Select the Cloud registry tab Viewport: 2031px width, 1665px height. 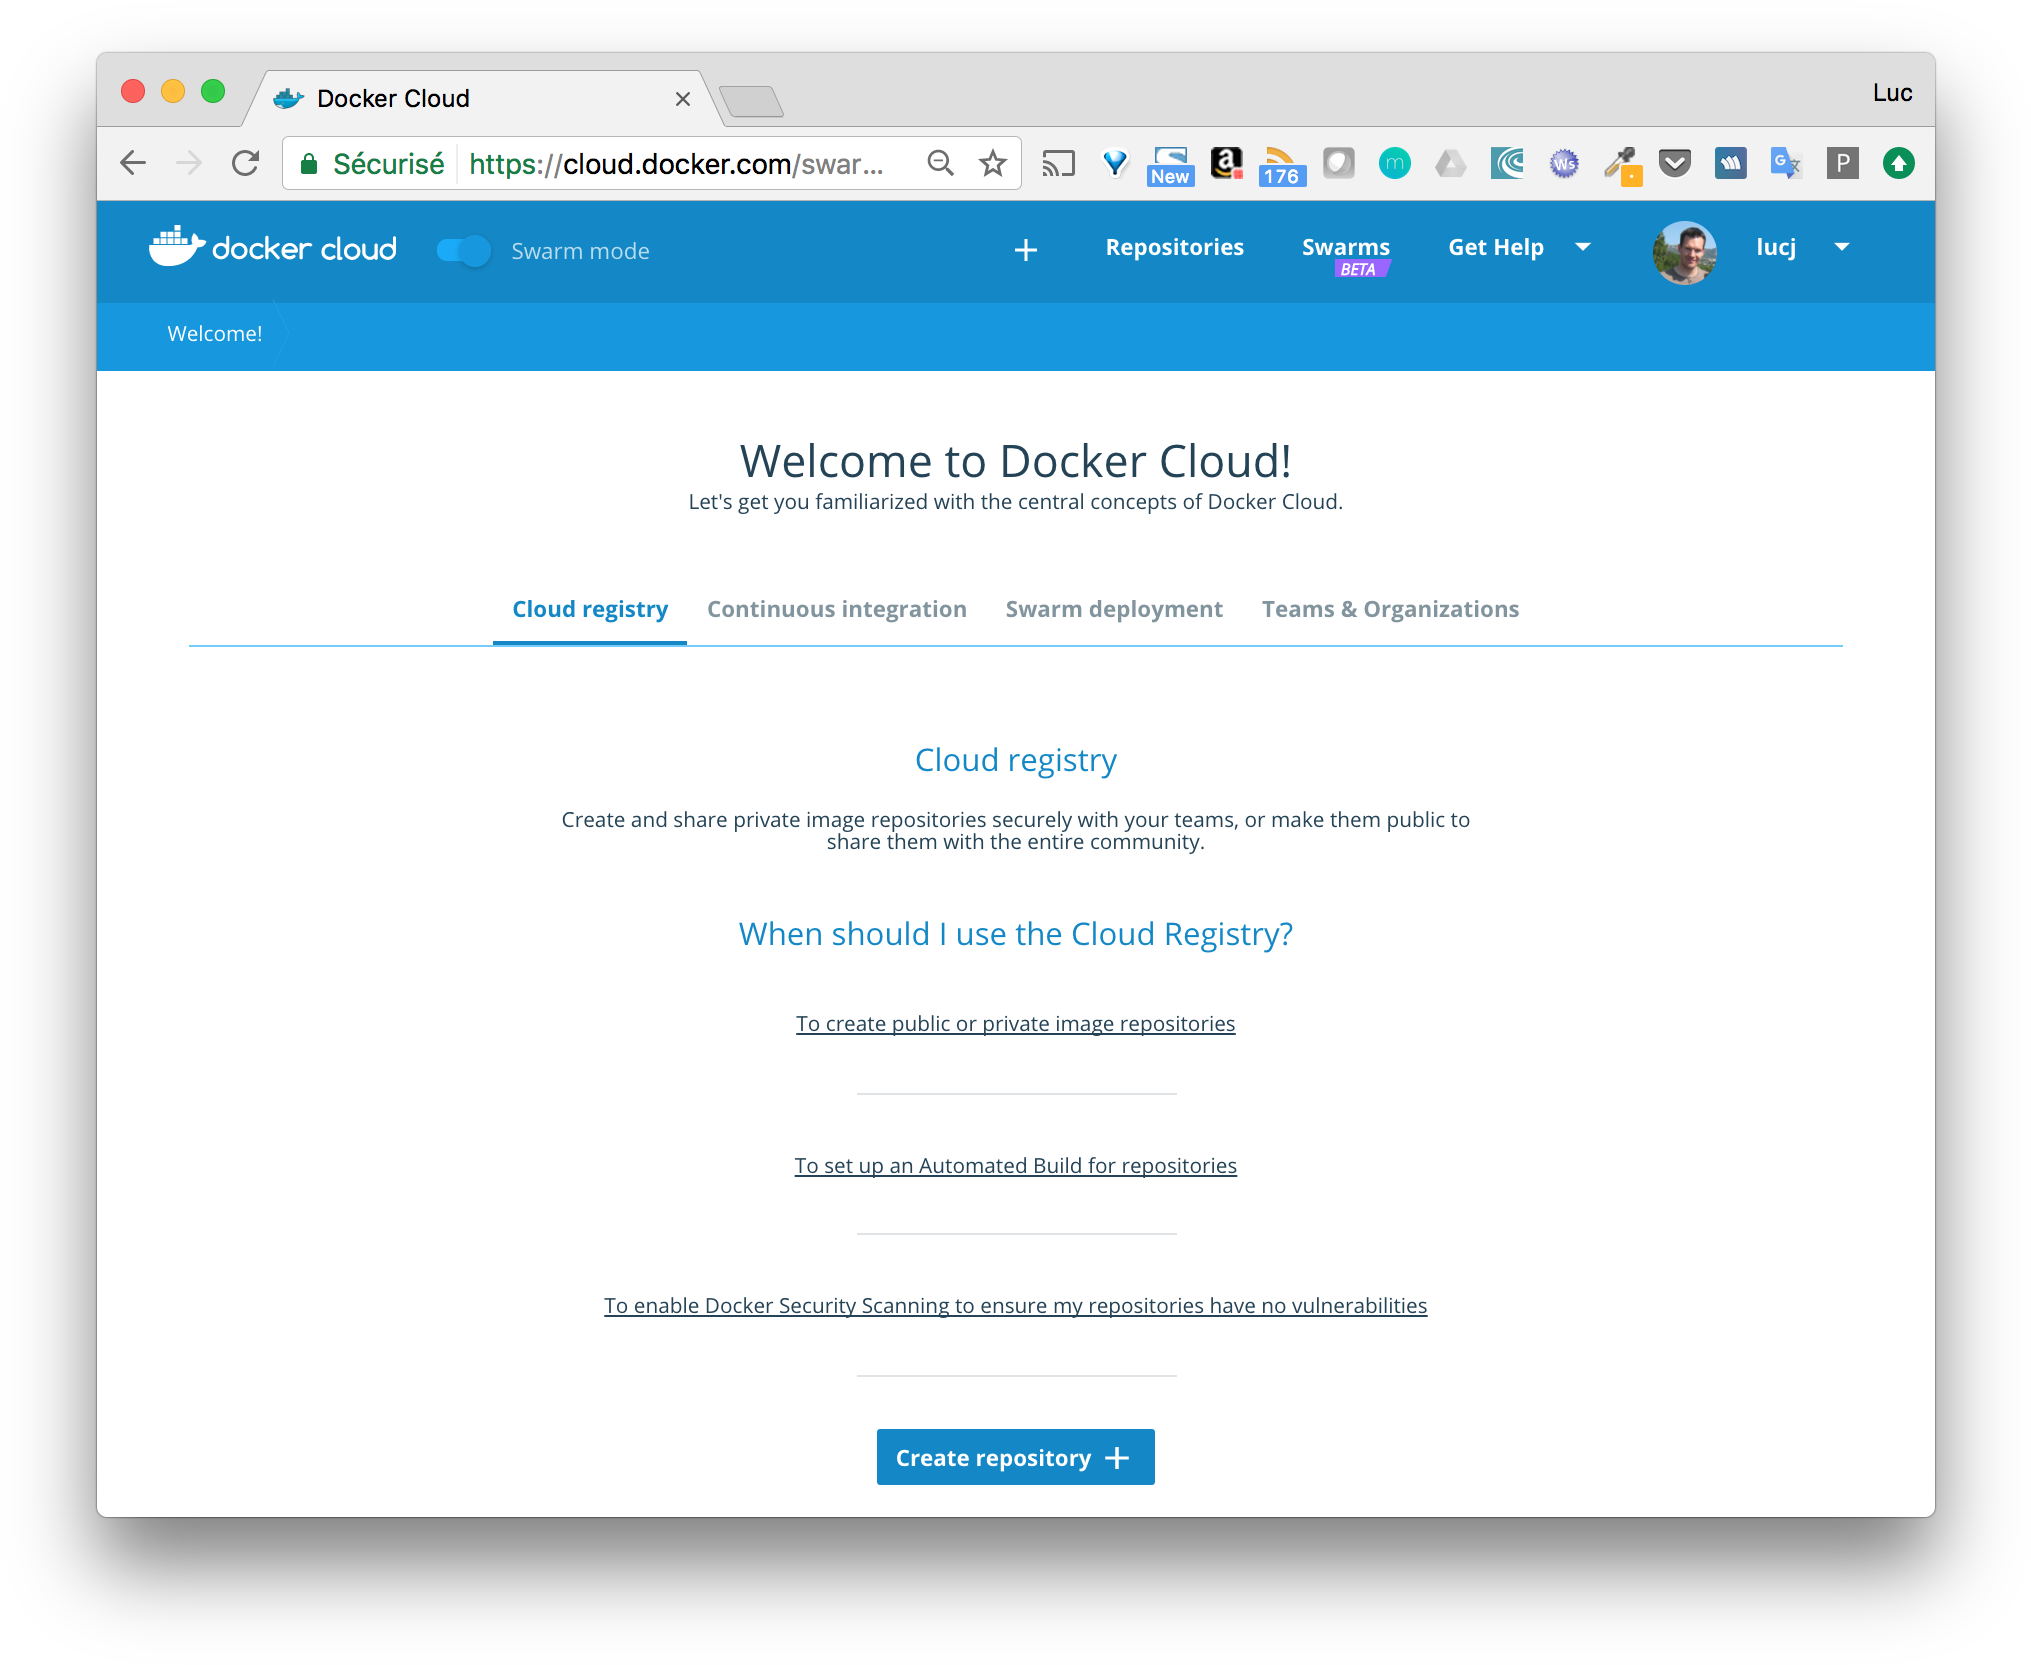590,610
